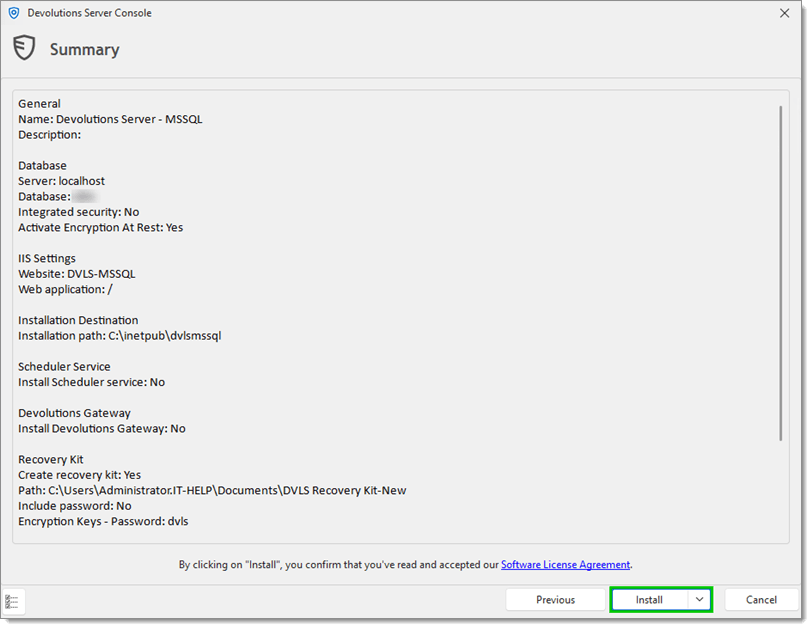Open the Software License Agreement link
Screen dimensions: 812x629
coord(565,565)
